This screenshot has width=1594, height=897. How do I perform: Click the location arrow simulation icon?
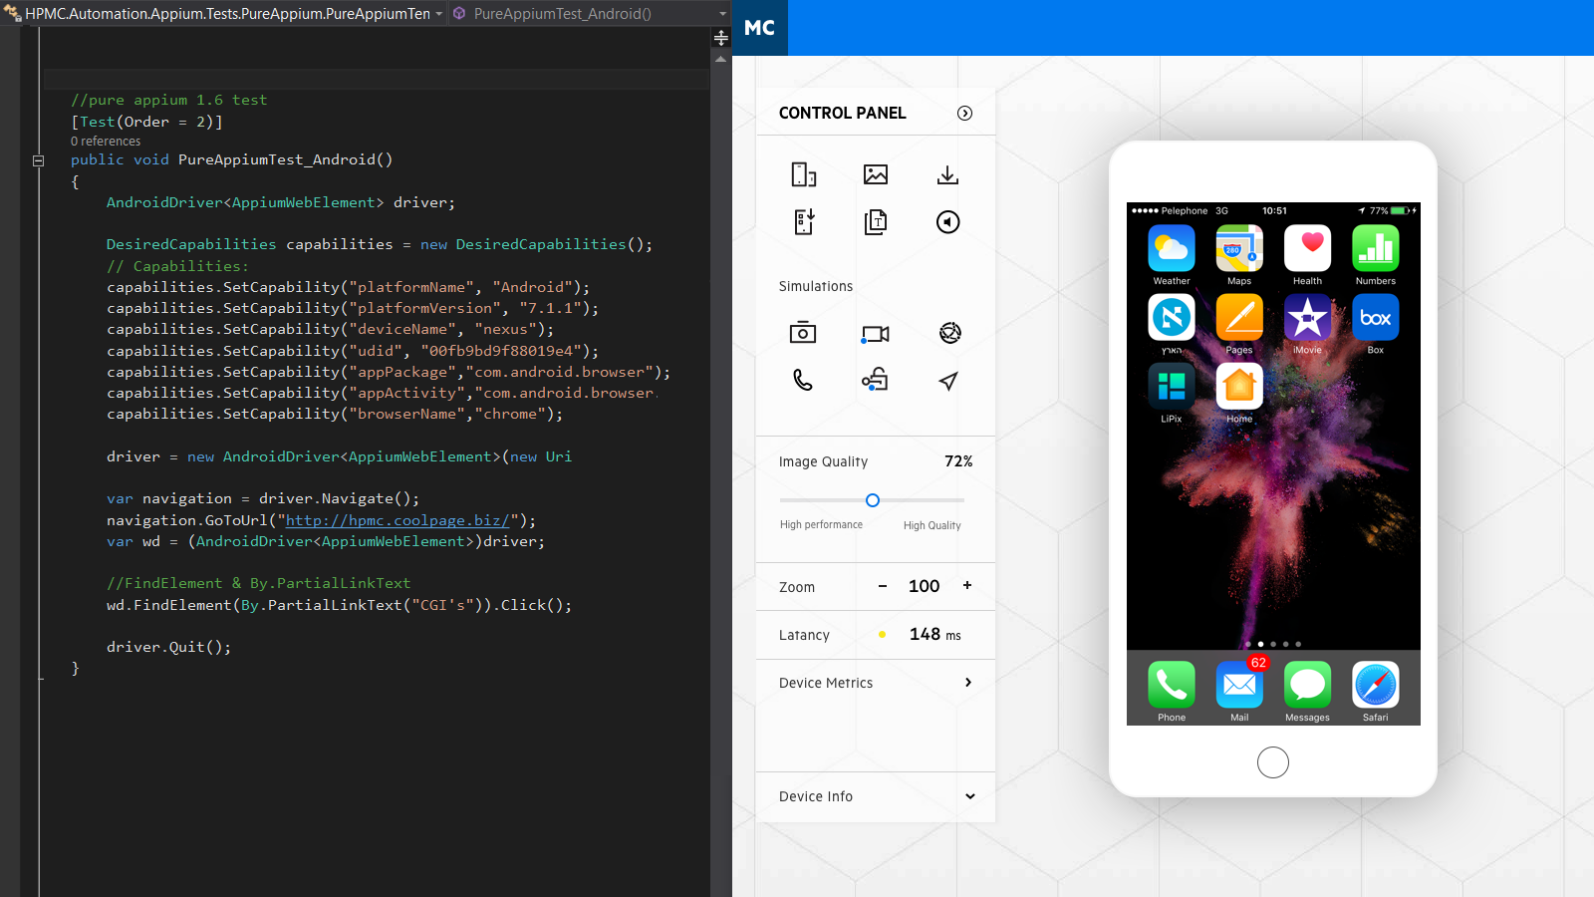point(948,380)
